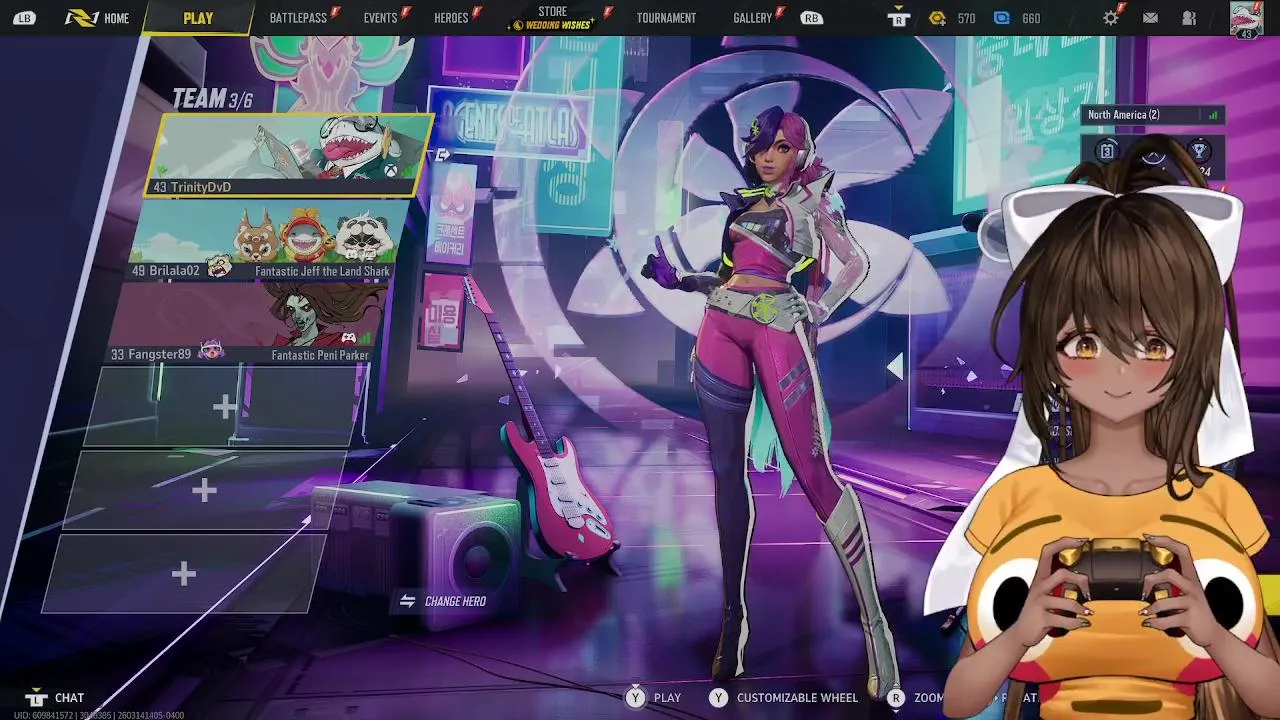Open the trophy achievements icon
Viewport: 1280px width, 720px height.
tap(1199, 151)
